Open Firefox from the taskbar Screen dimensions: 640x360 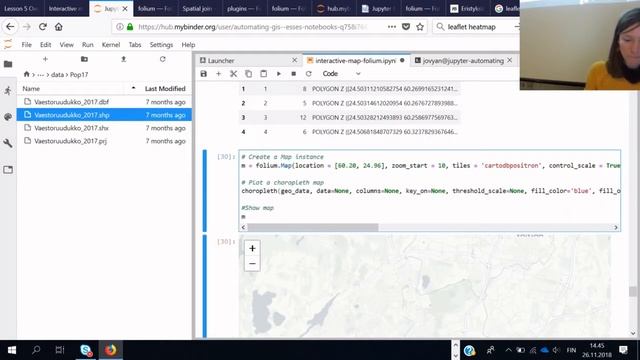tap(110, 350)
